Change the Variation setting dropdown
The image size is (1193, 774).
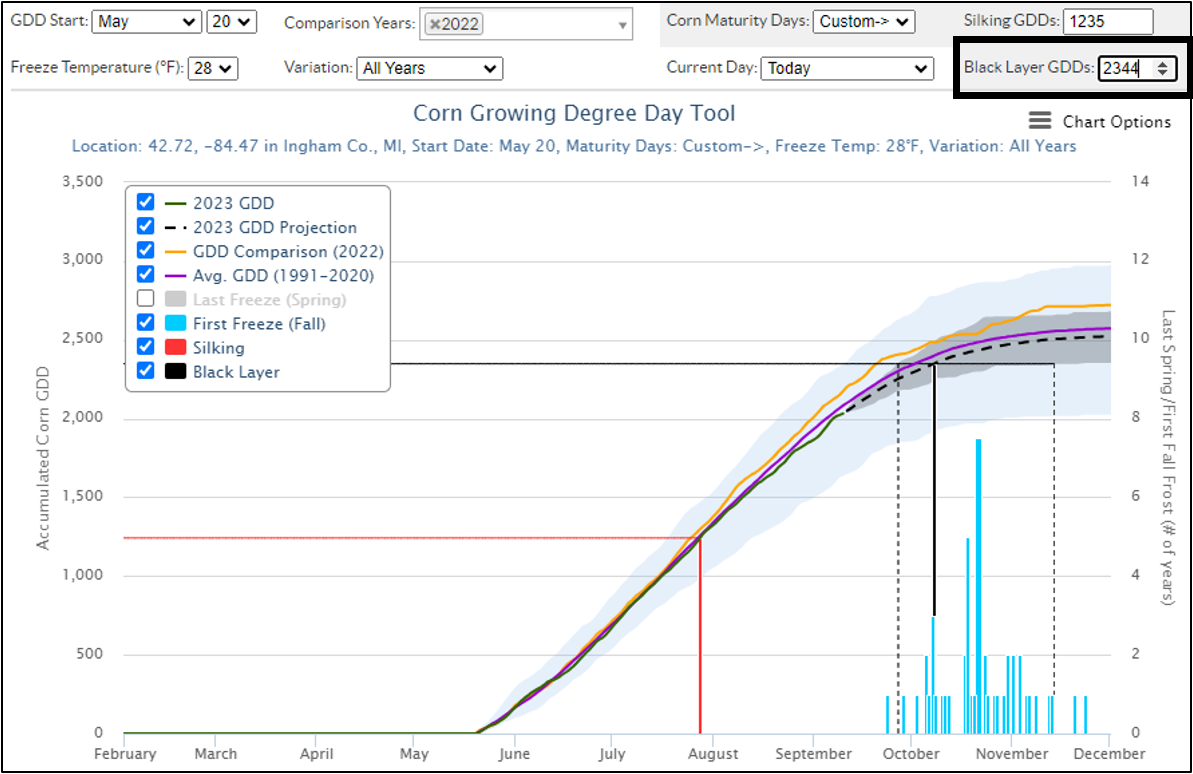pyautogui.click(x=429, y=68)
